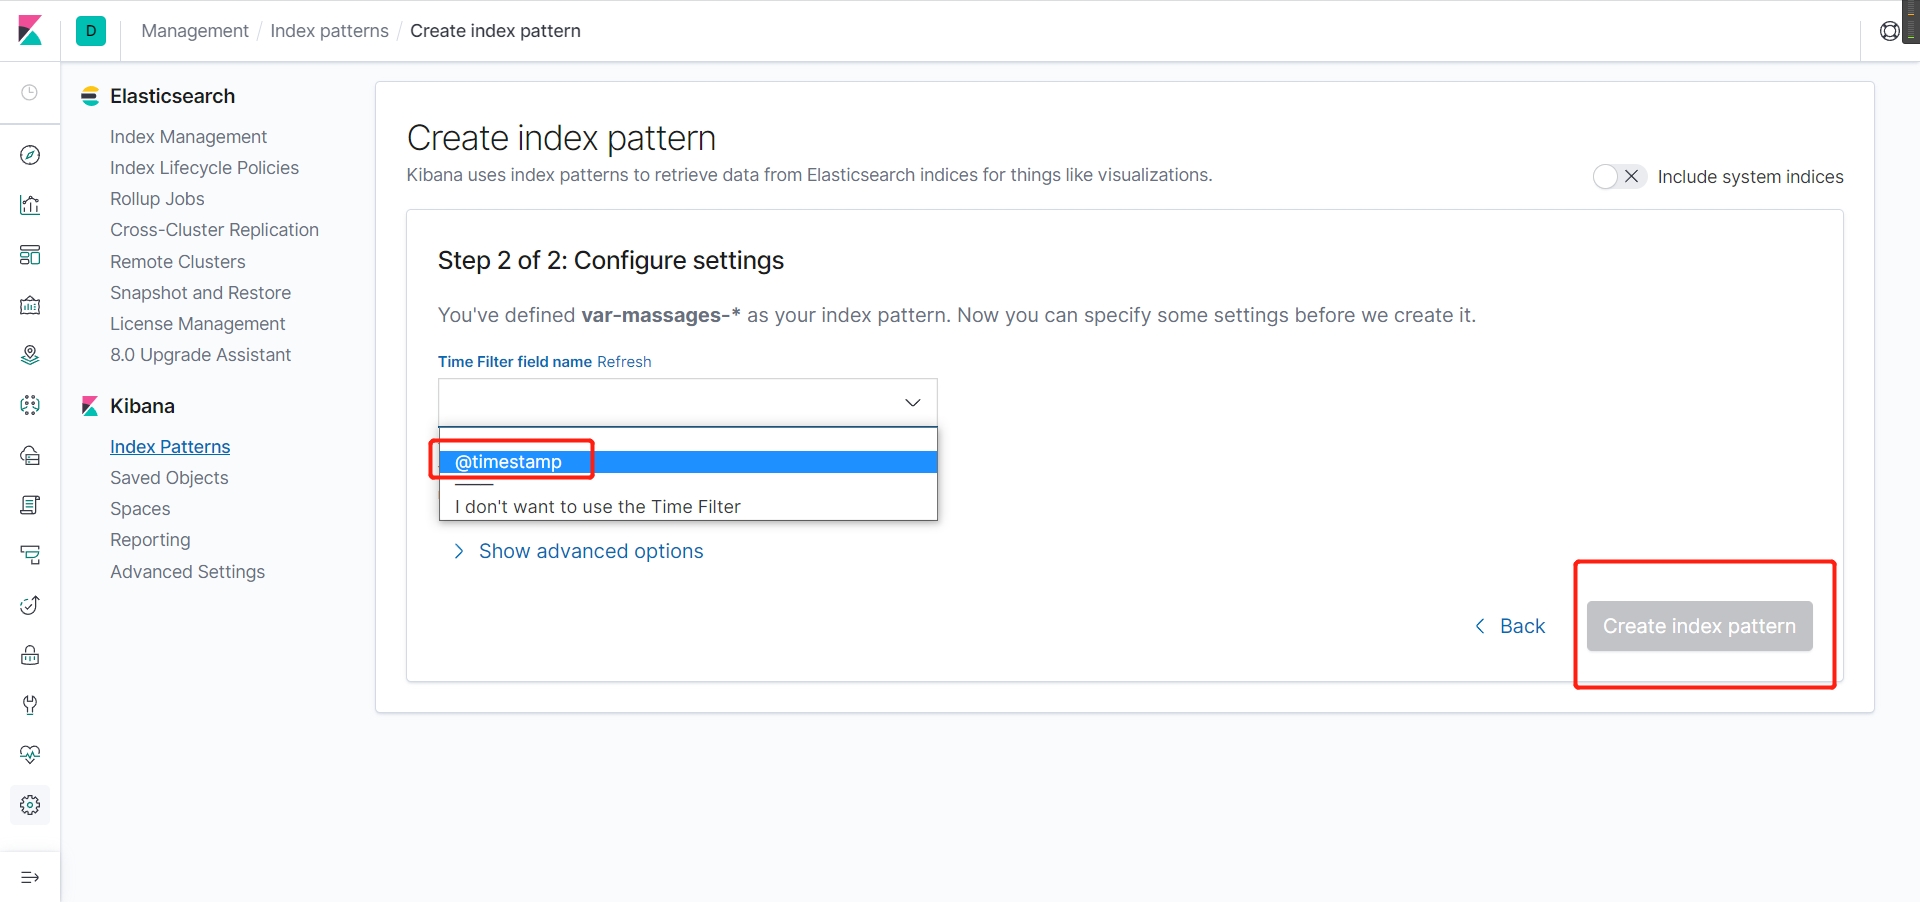Click the Create index pattern button
This screenshot has width=1920, height=902.
(x=1698, y=626)
